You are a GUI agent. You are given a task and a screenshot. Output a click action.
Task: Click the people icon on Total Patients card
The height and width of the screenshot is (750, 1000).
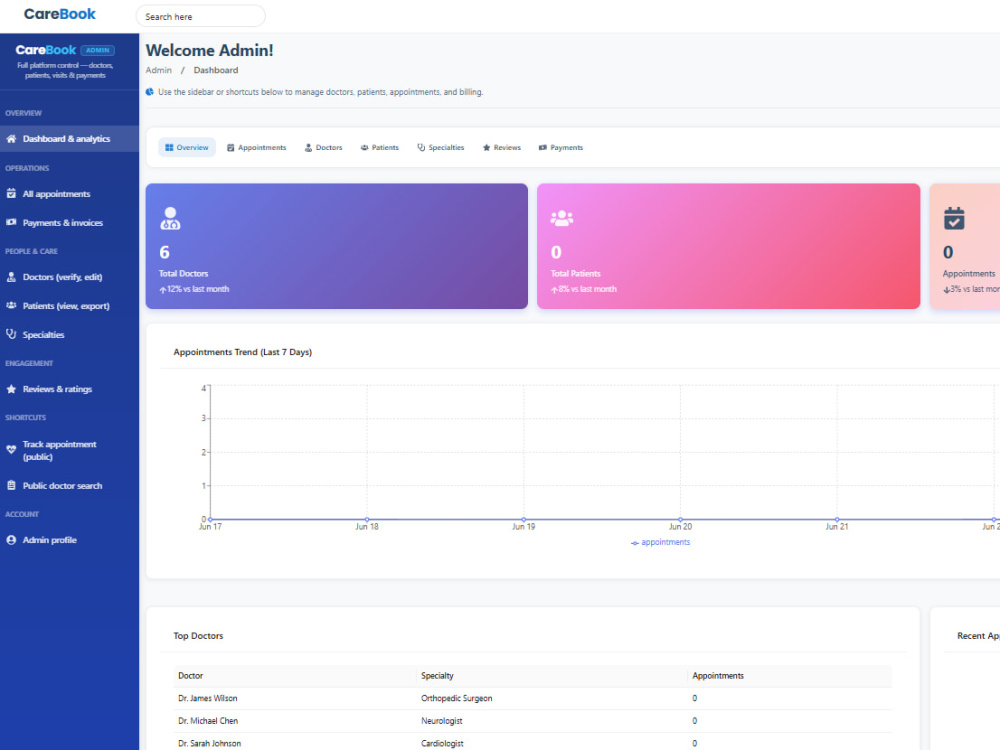tap(562, 218)
